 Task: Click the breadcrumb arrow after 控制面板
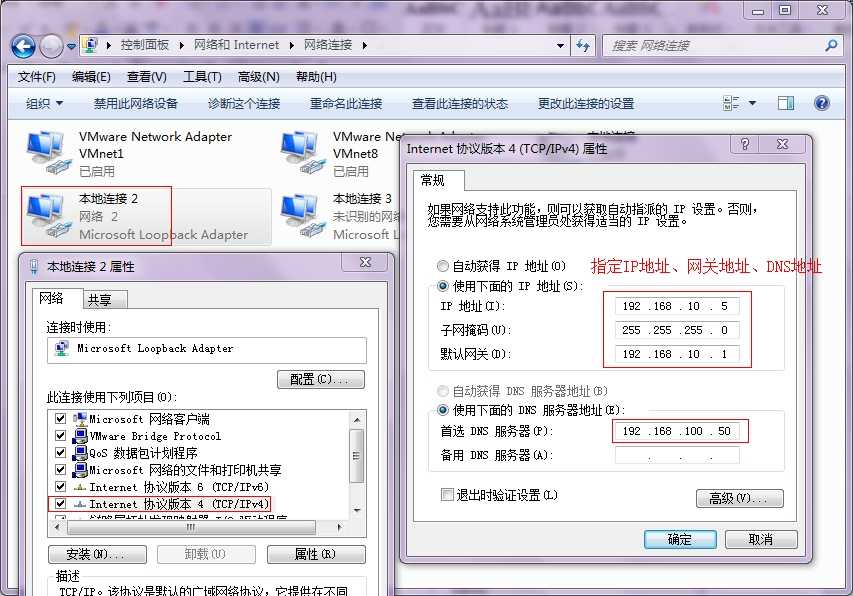click(182, 45)
